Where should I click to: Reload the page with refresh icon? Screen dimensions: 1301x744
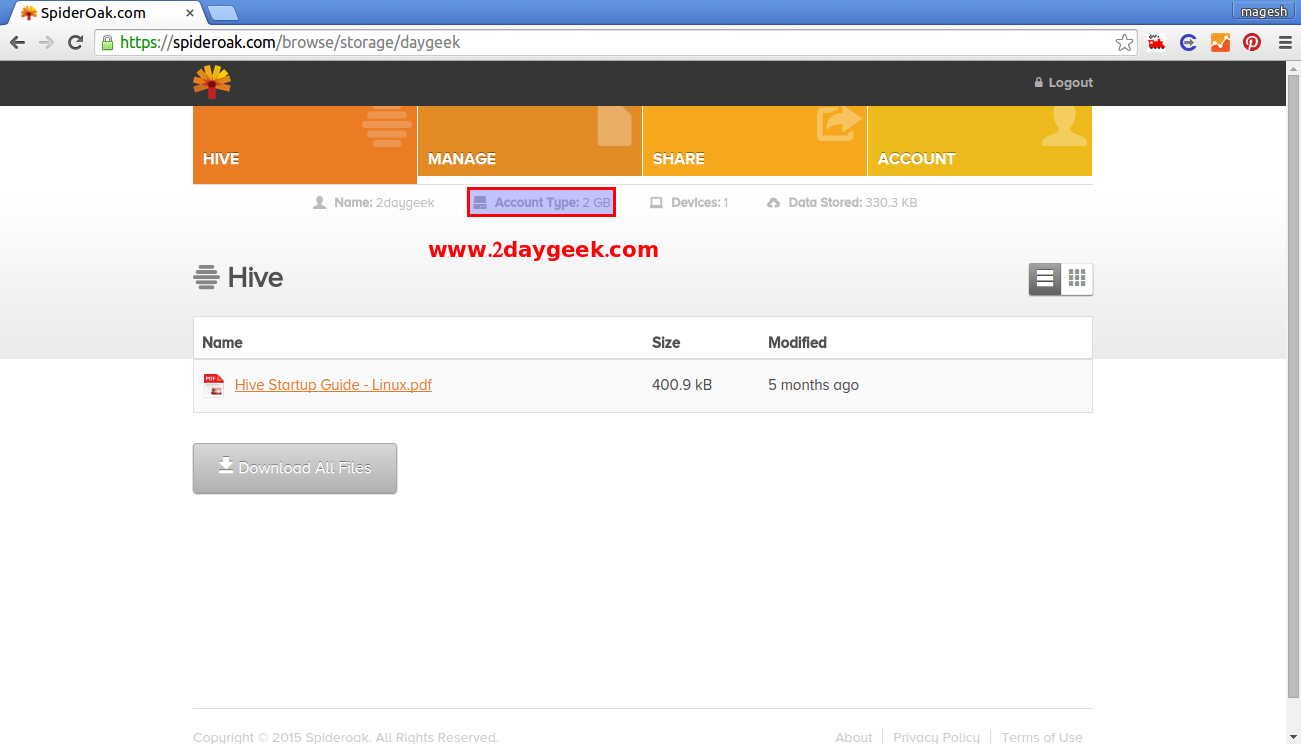click(75, 42)
